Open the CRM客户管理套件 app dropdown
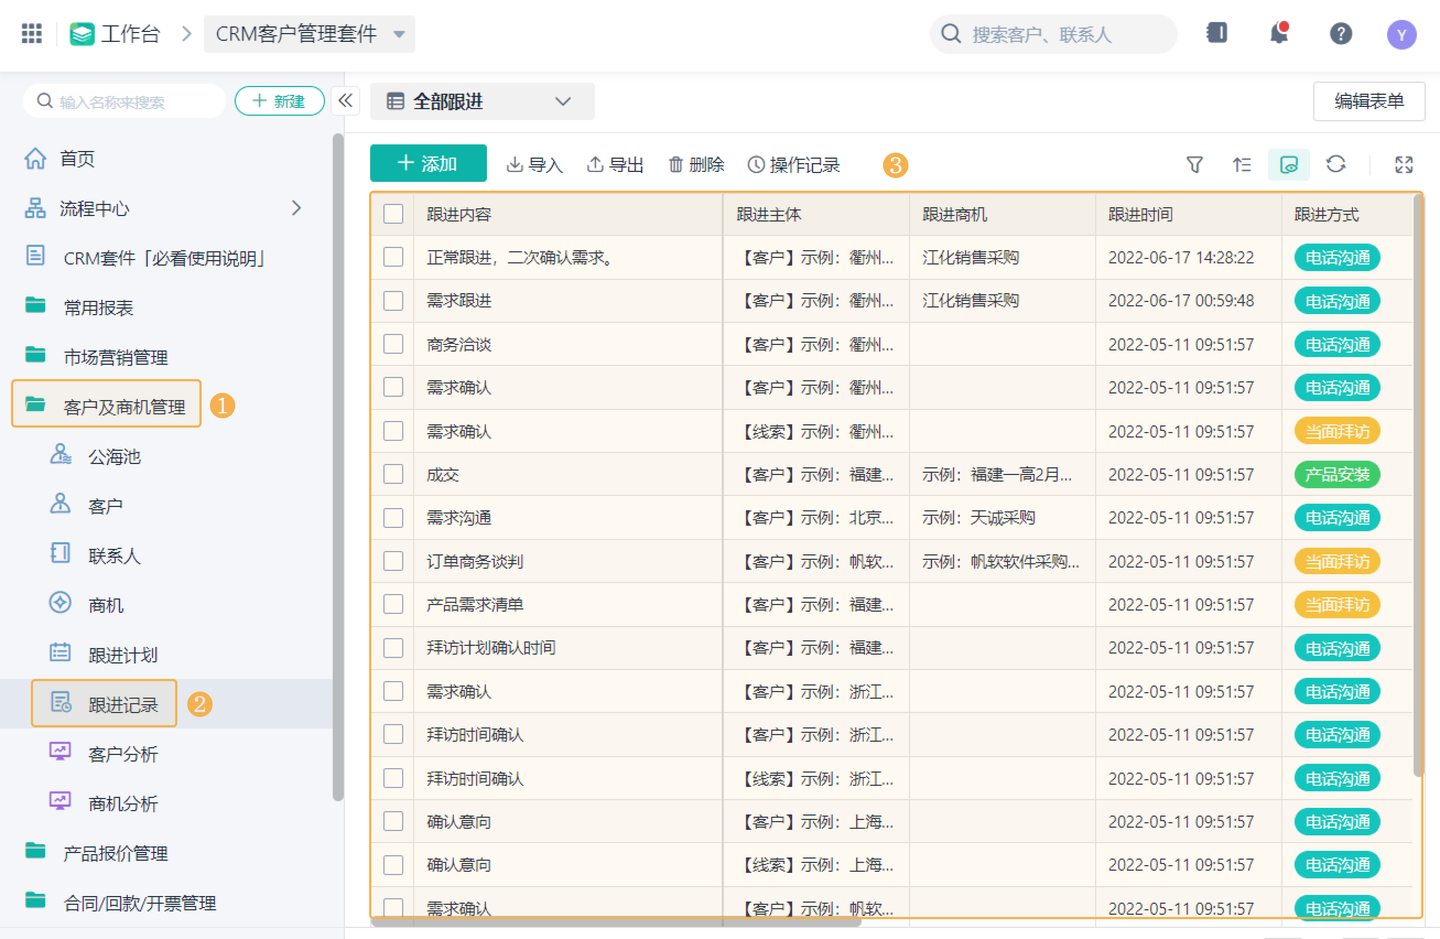 (310, 34)
